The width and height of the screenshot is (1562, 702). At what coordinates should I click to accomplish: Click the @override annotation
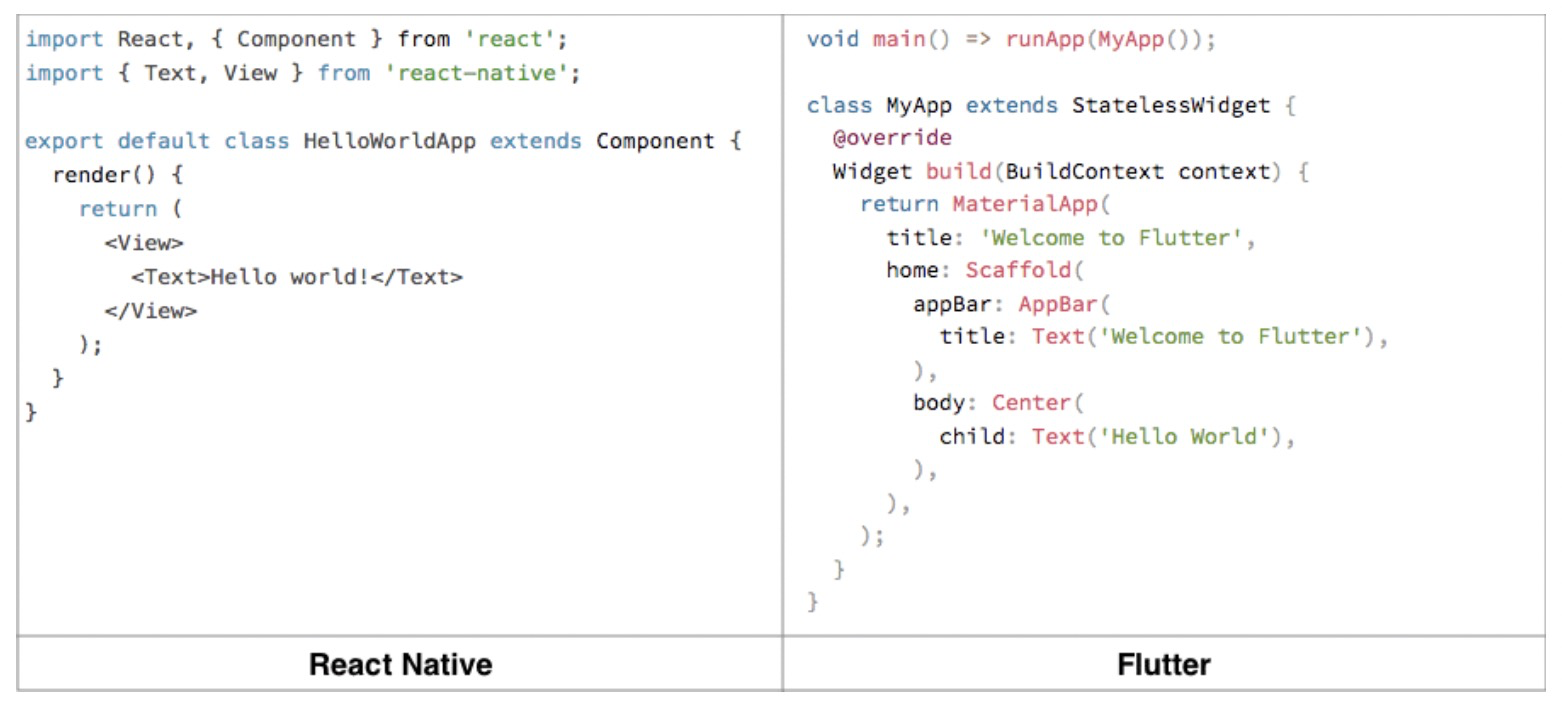[892, 138]
